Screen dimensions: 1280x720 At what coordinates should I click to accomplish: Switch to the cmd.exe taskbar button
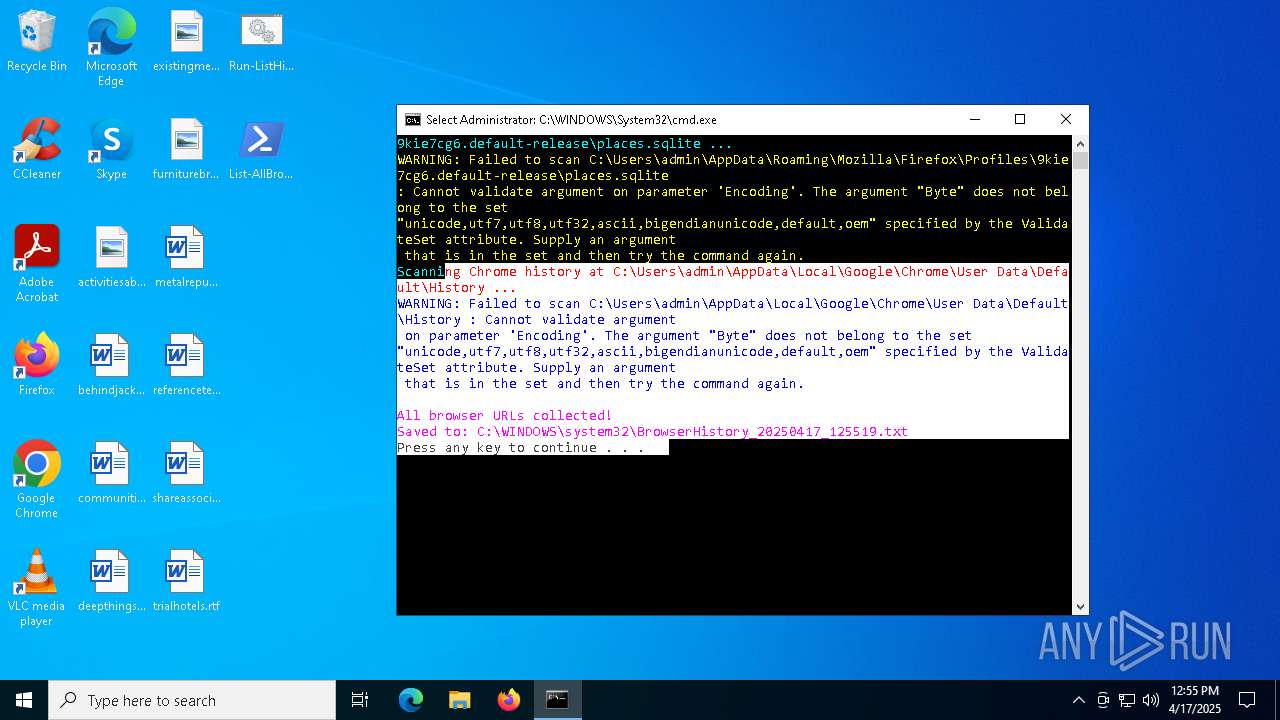coord(557,700)
